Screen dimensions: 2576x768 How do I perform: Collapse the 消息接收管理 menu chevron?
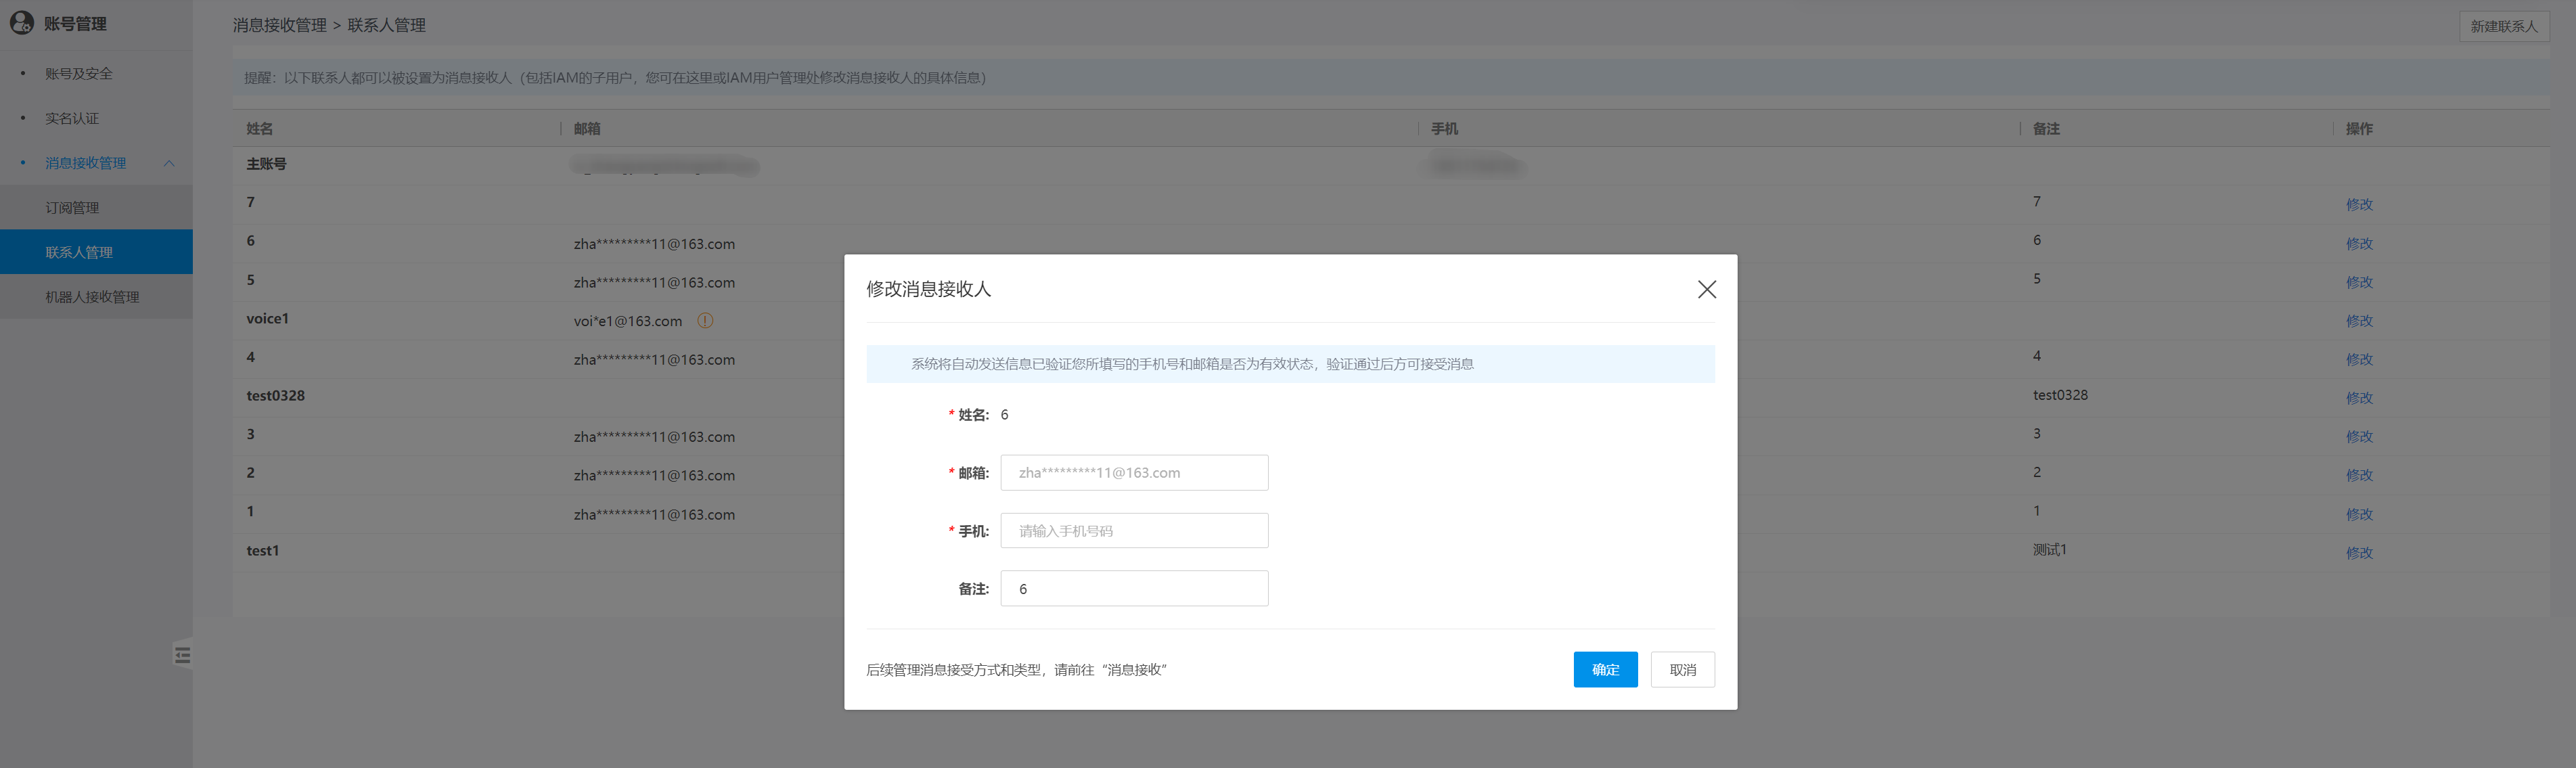[x=169, y=163]
